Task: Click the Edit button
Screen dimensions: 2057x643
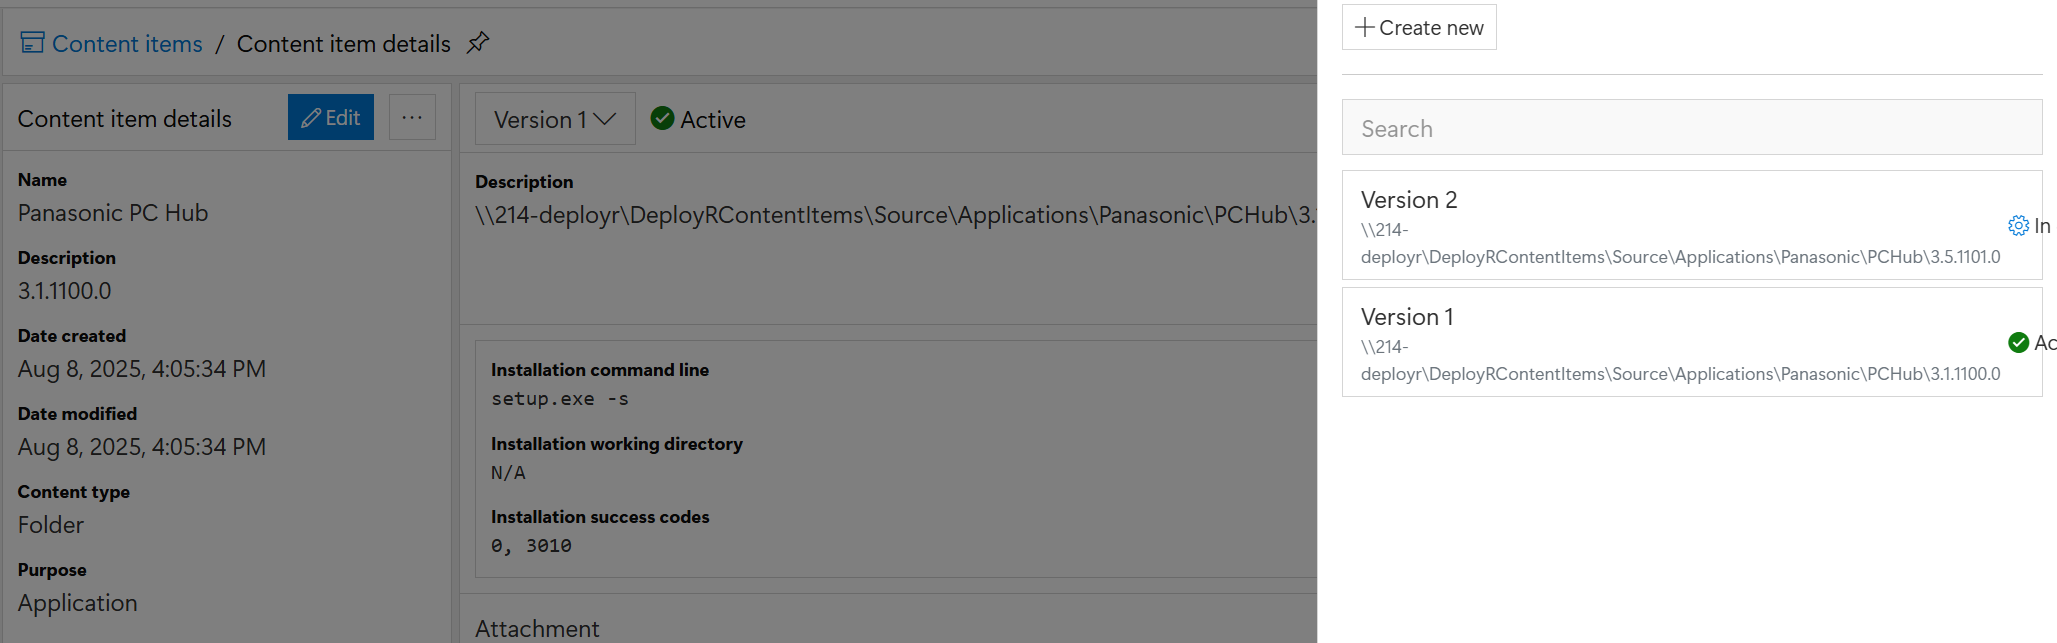Action: (x=331, y=117)
